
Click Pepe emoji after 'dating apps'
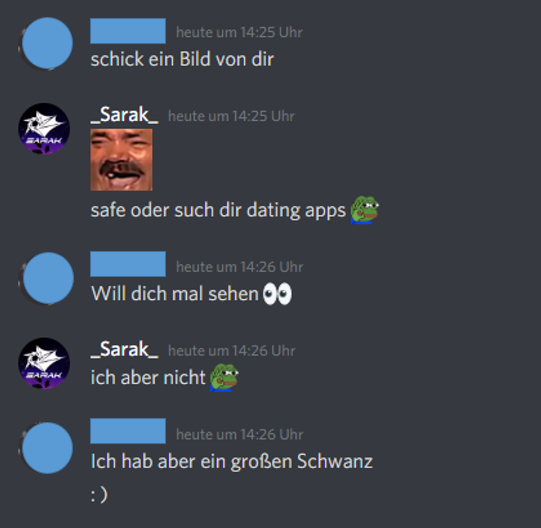pos(364,210)
